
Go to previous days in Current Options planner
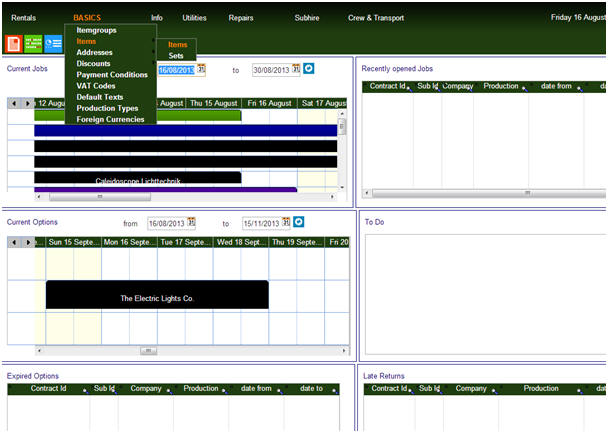pos(14,242)
